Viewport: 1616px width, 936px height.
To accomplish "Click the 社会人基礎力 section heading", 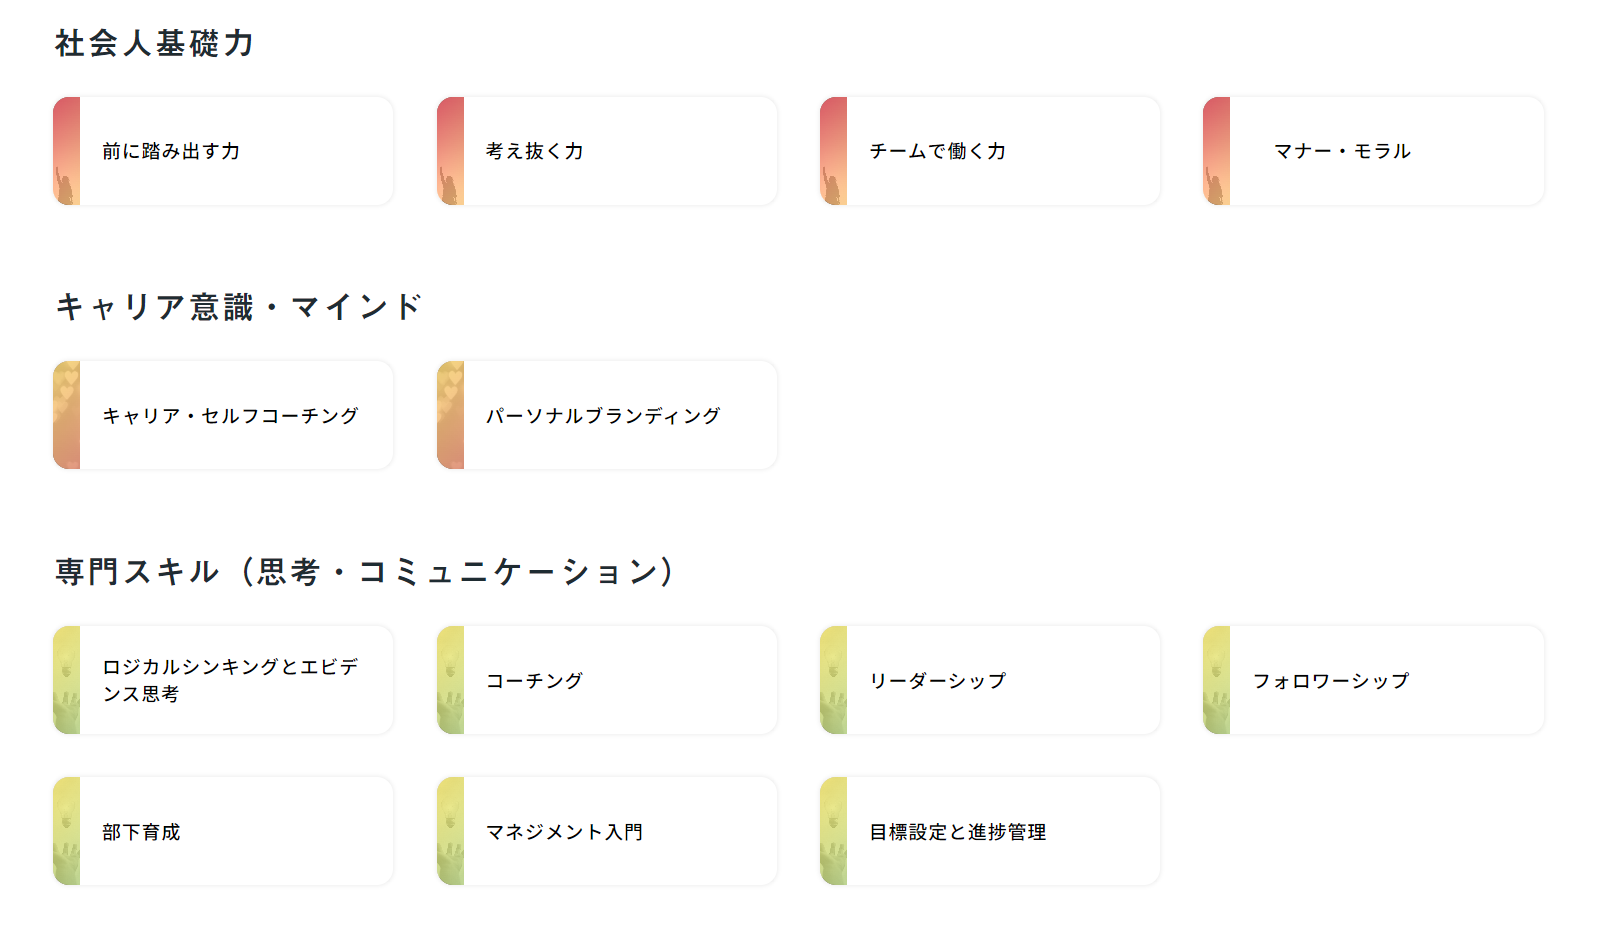I will (x=155, y=44).
